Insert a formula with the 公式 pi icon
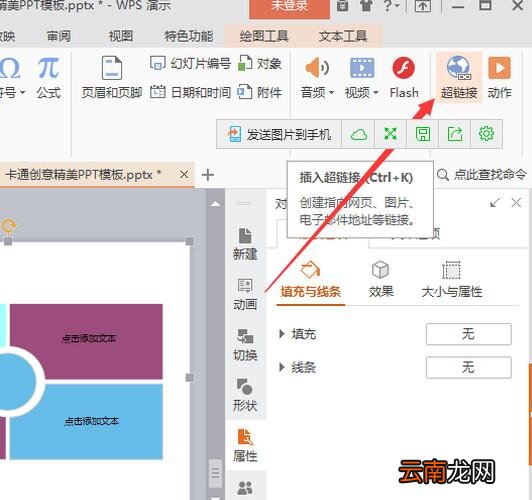This screenshot has width=532, height=500. point(48,68)
